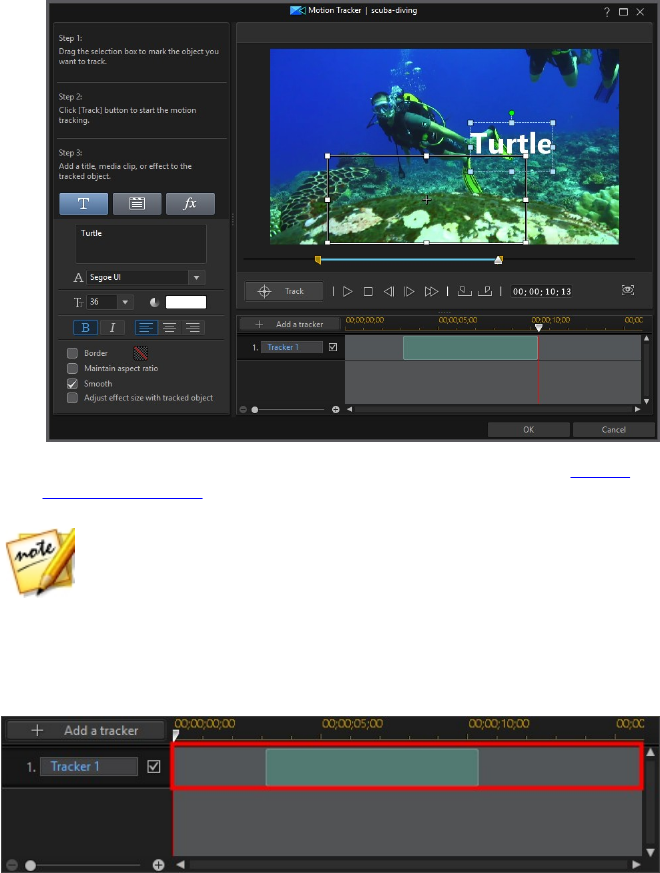Image resolution: width=660 pixels, height=873 pixels.
Task: Click the mark in icon
Action: click(465, 291)
